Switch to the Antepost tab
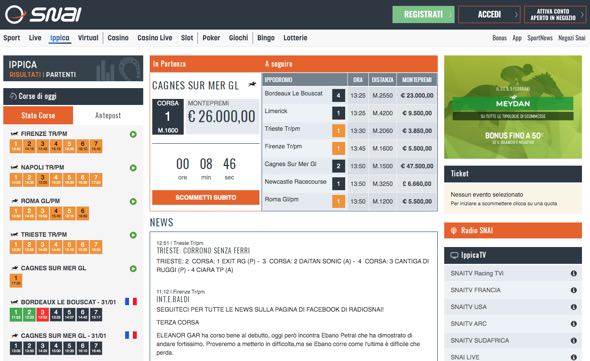The height and width of the screenshot is (361, 590). click(x=108, y=115)
